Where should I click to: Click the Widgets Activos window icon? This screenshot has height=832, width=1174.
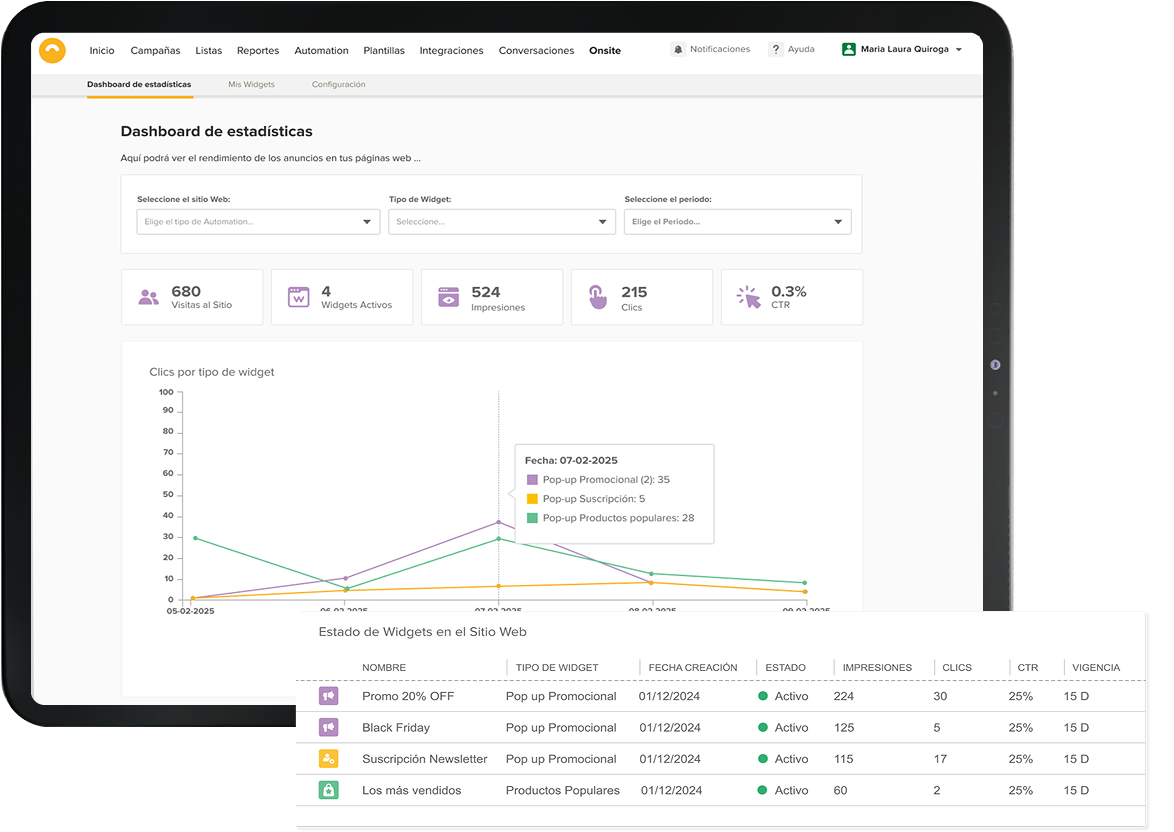point(299,297)
